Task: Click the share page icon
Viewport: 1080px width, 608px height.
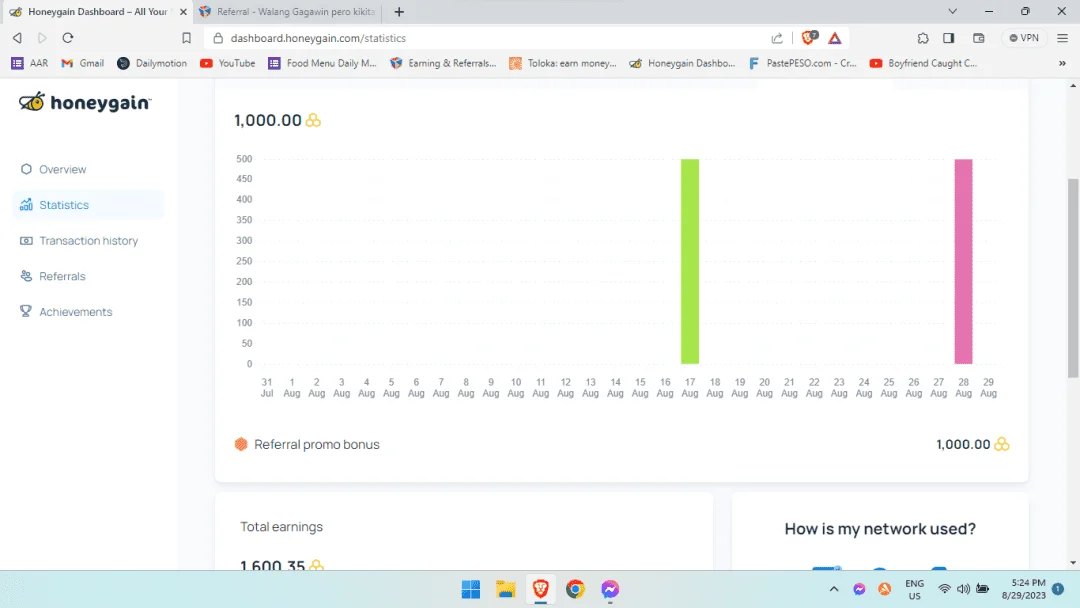Action: click(777, 38)
